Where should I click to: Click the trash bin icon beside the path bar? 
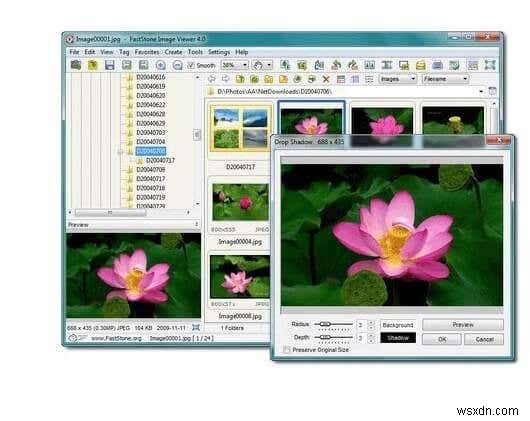(x=492, y=91)
